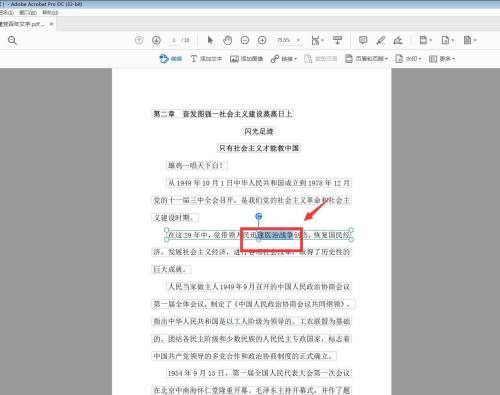
Task: Click the line starting 党的十一届三中全会召开
Action: [252, 200]
